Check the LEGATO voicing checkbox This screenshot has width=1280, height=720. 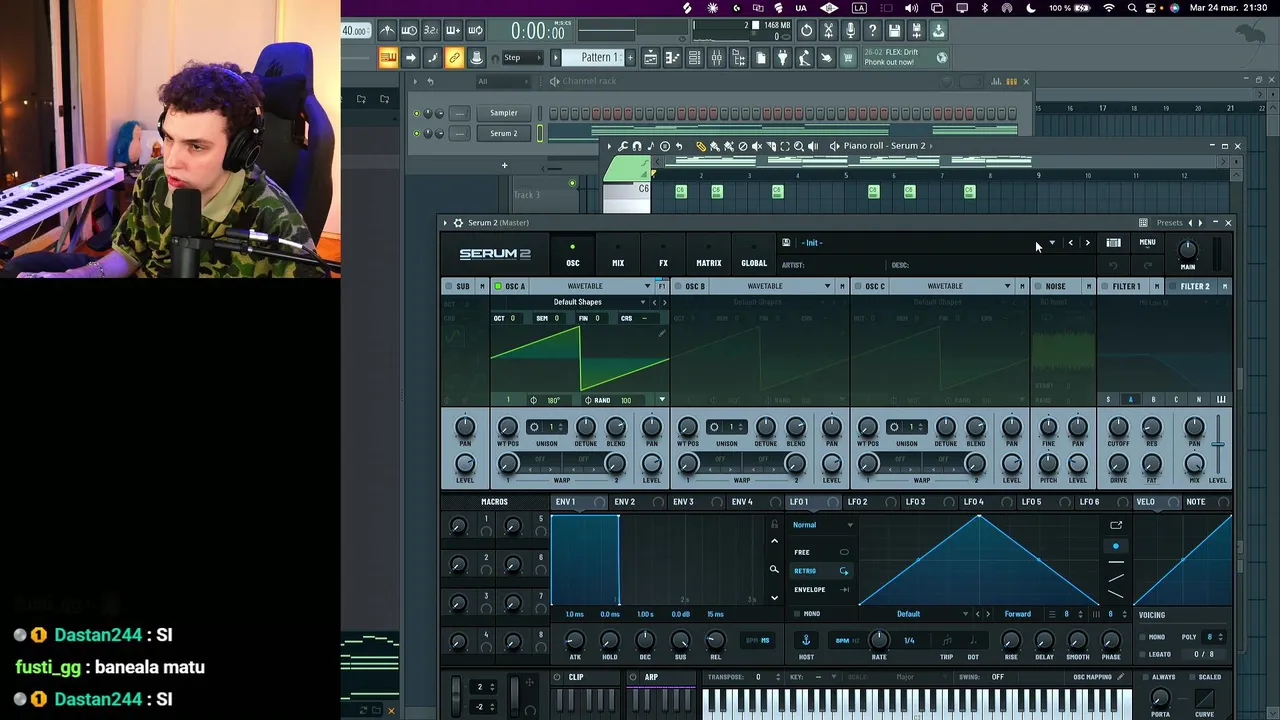(1144, 655)
